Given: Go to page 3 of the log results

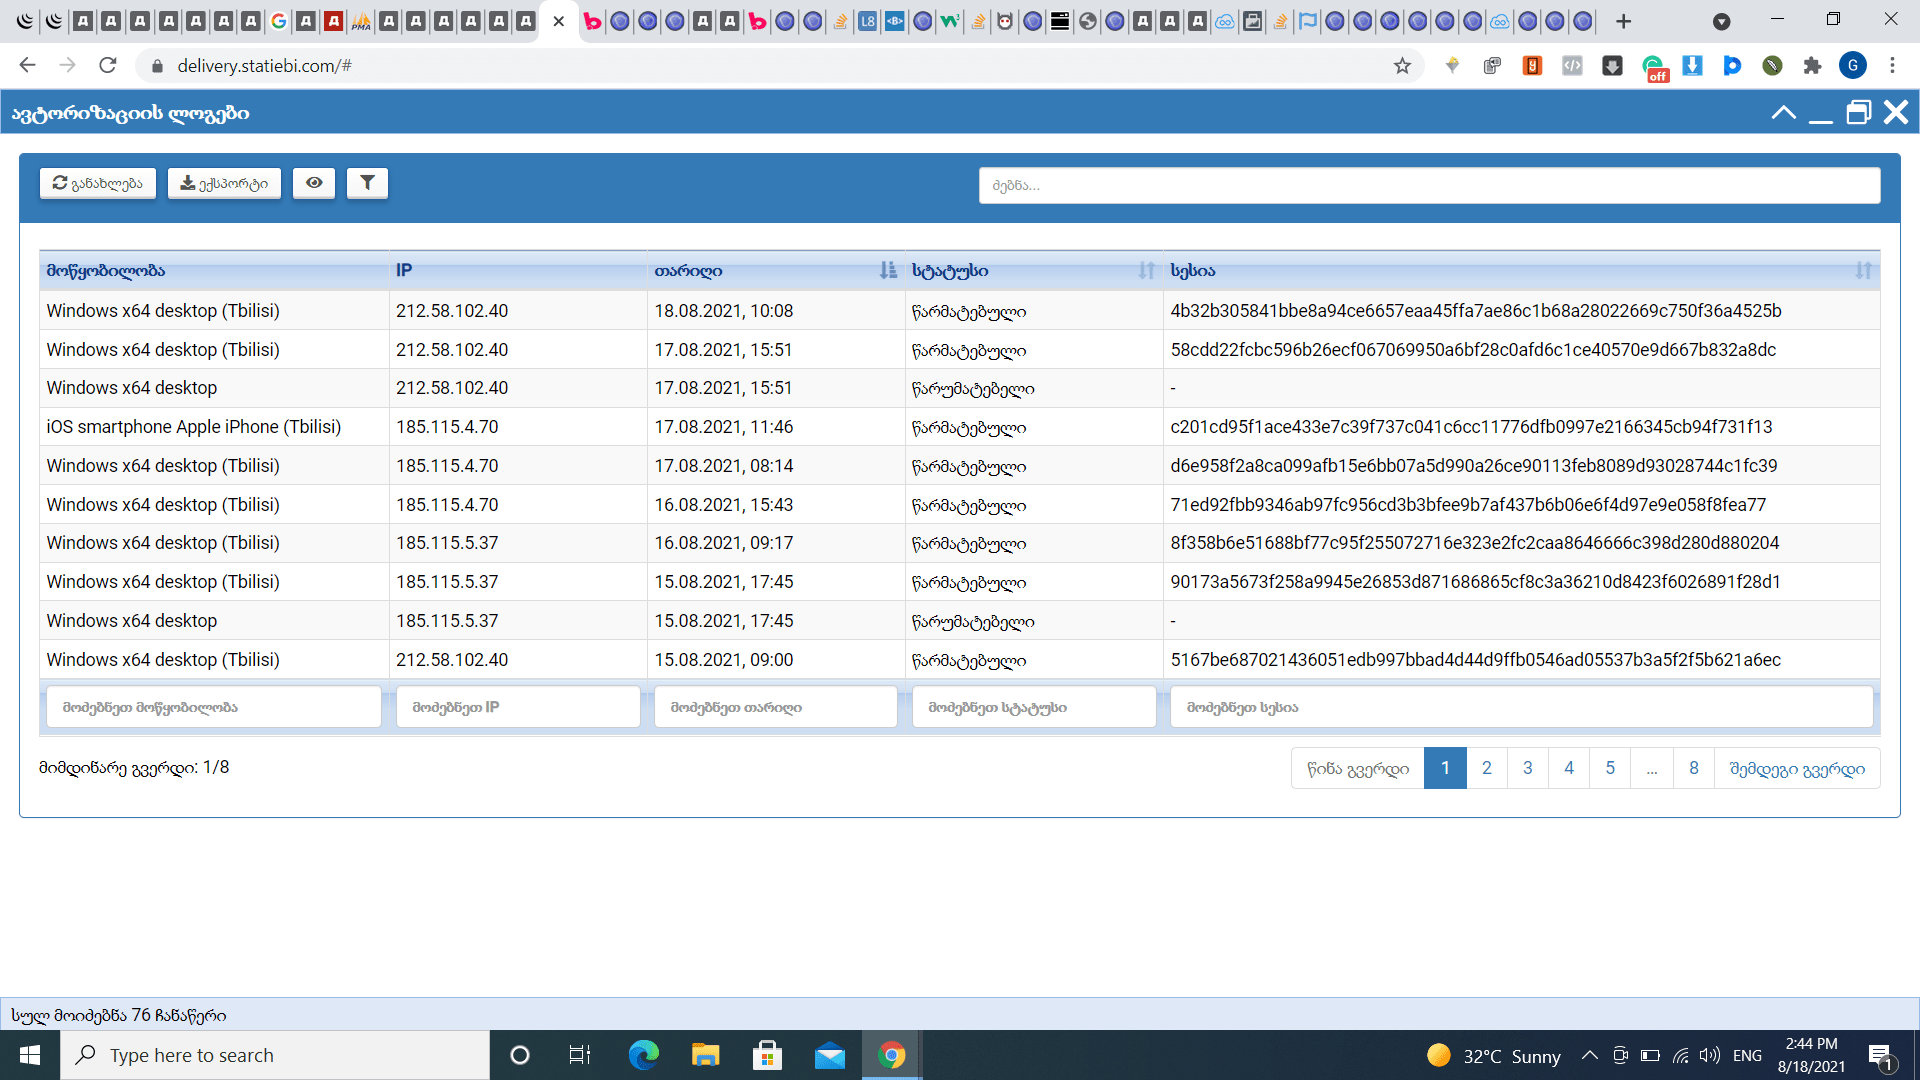Looking at the screenshot, I should (x=1528, y=768).
